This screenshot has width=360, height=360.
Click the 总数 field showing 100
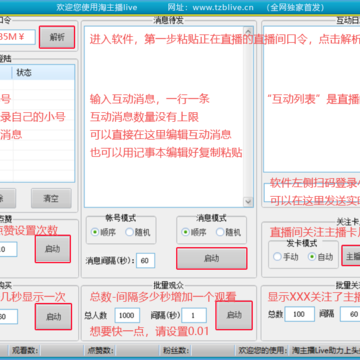299,314
